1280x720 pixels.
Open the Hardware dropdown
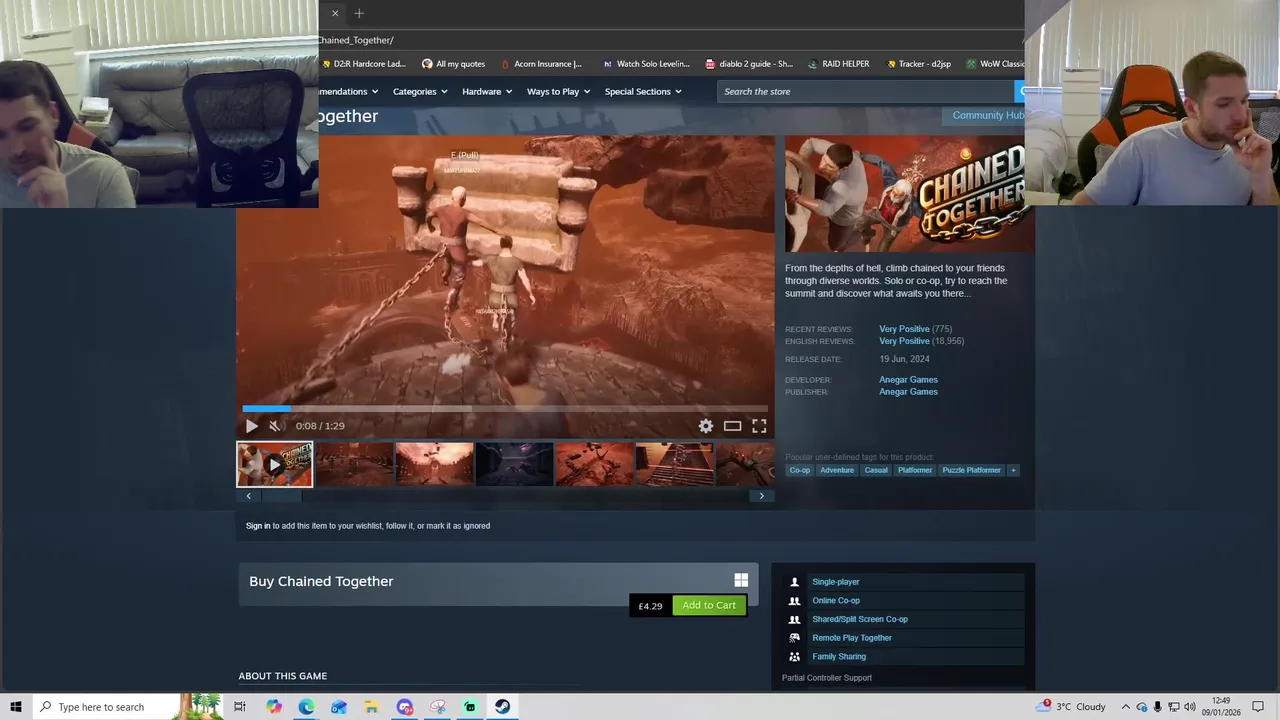(x=487, y=91)
